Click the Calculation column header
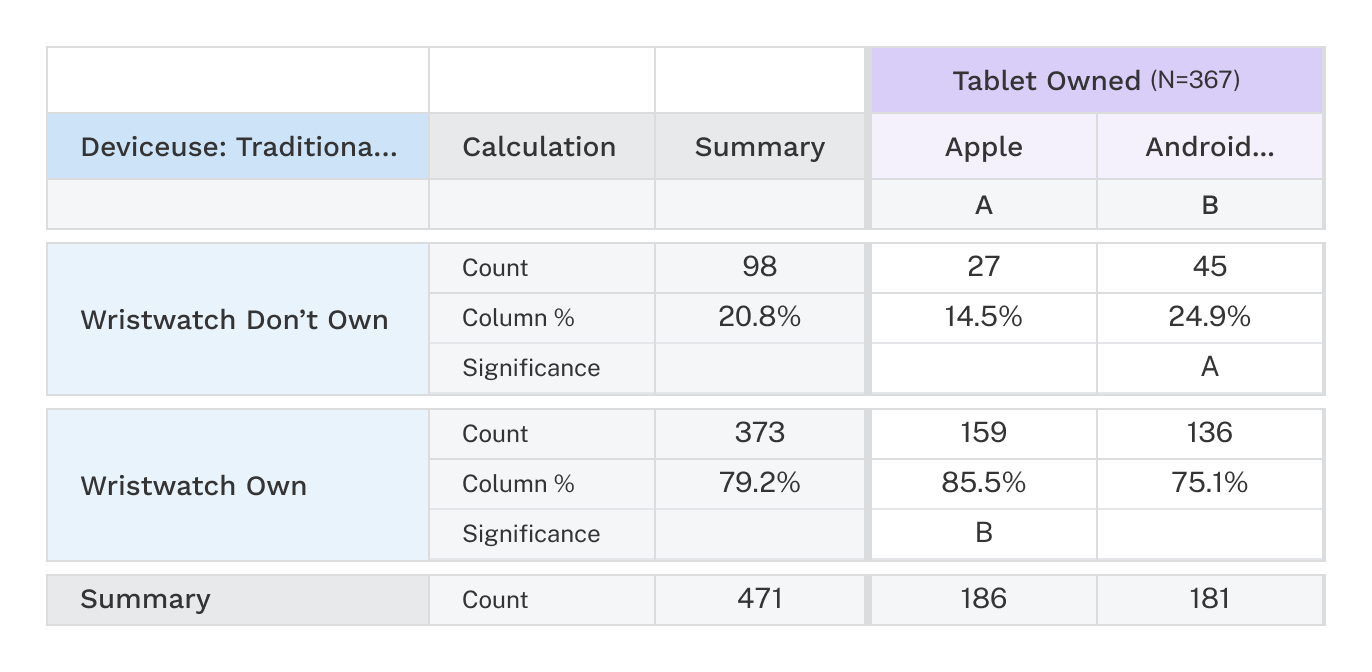Screen dimensions: 1372x672 [540, 147]
